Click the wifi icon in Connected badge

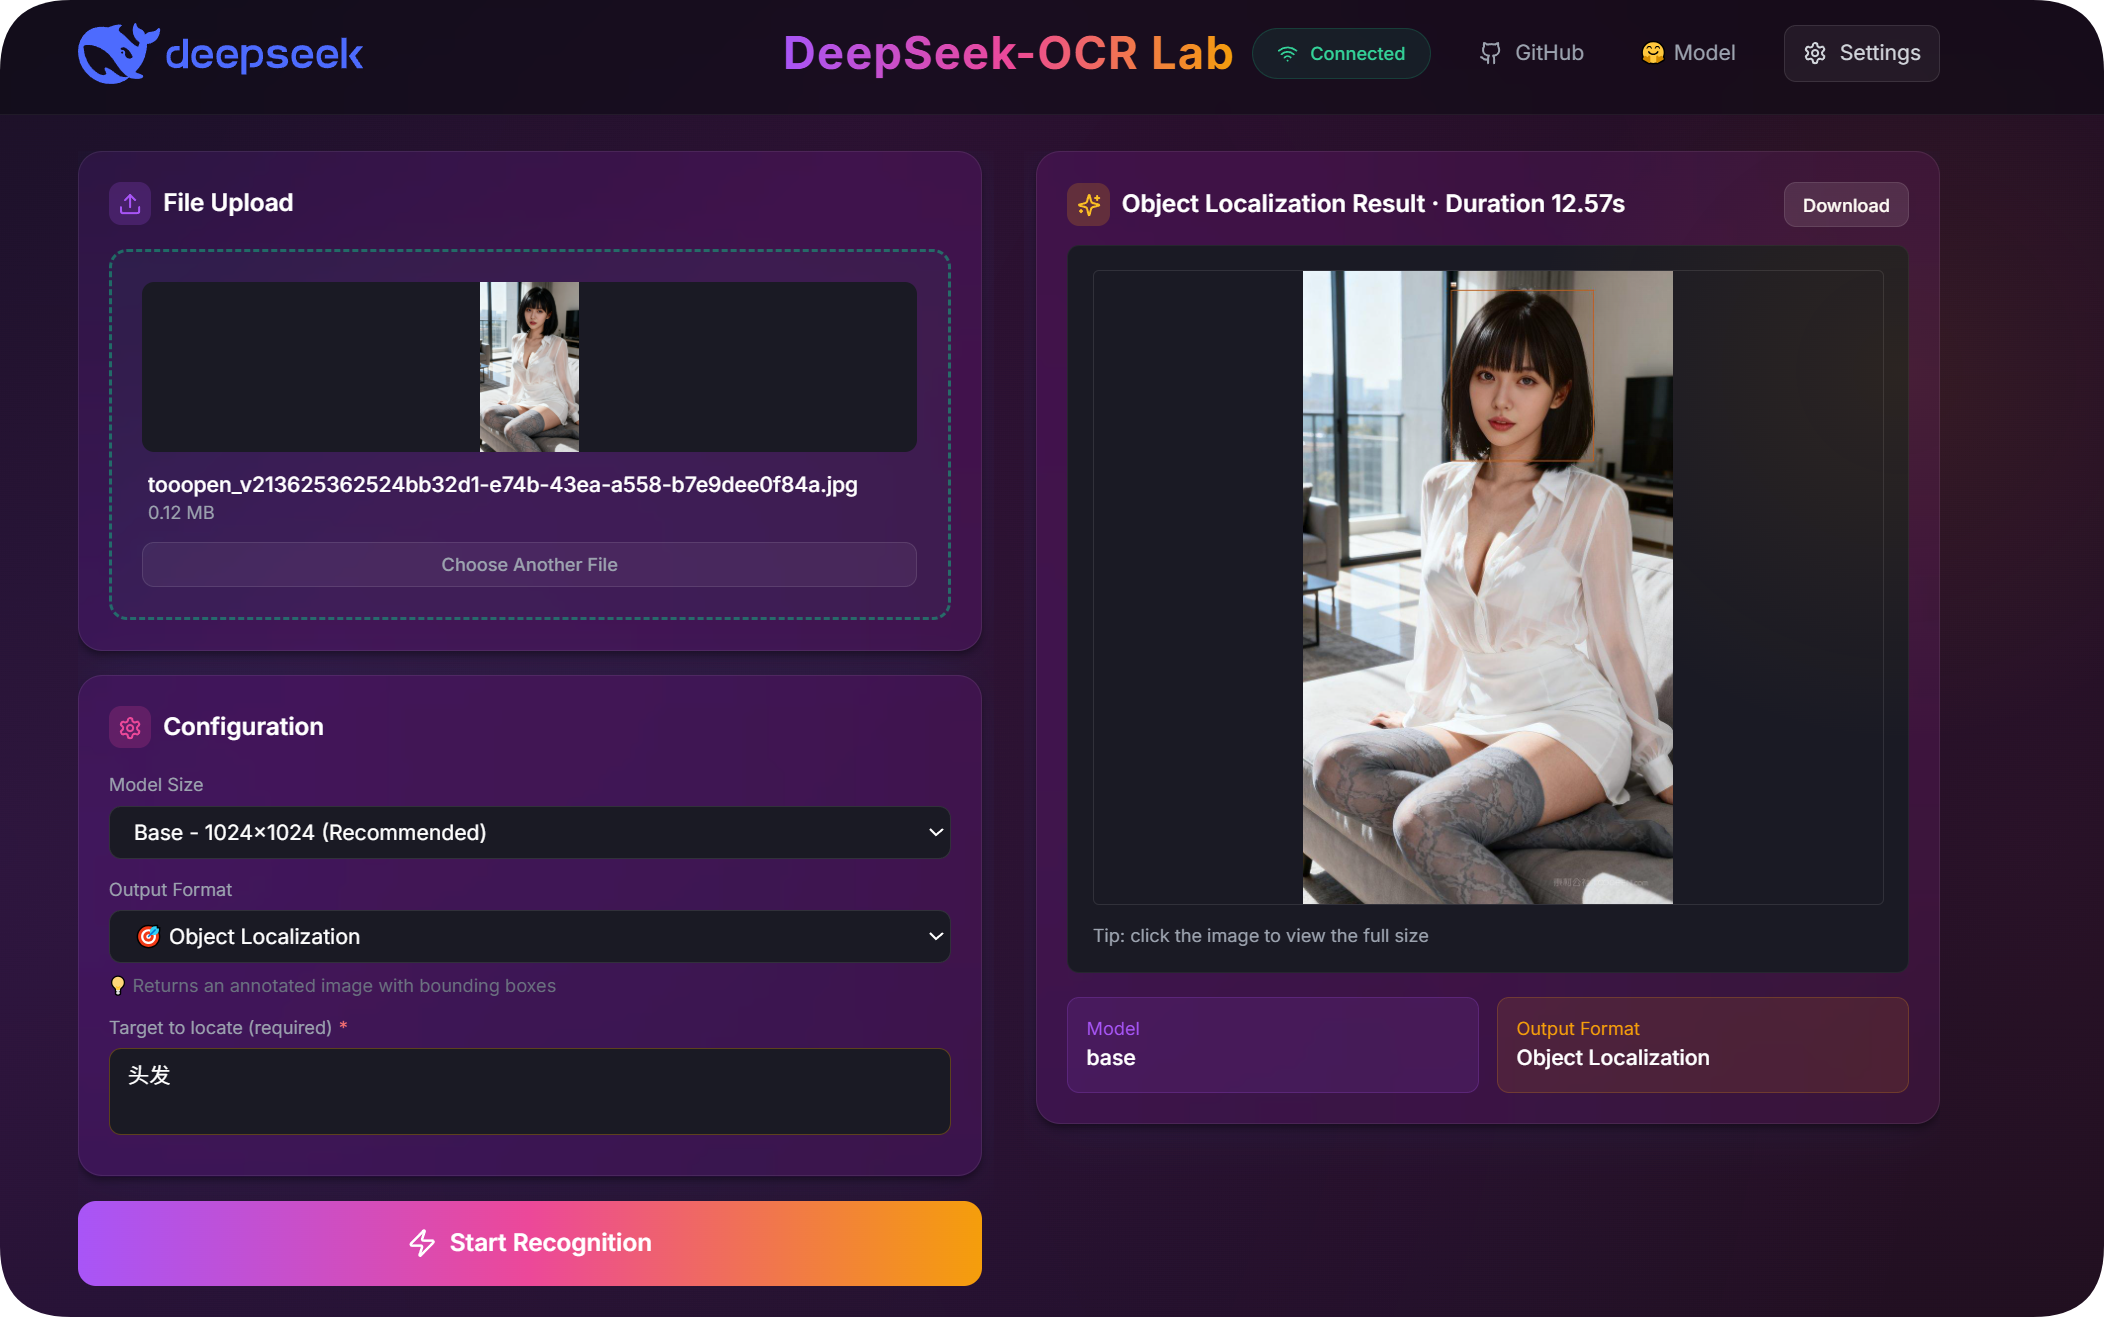click(x=1287, y=53)
